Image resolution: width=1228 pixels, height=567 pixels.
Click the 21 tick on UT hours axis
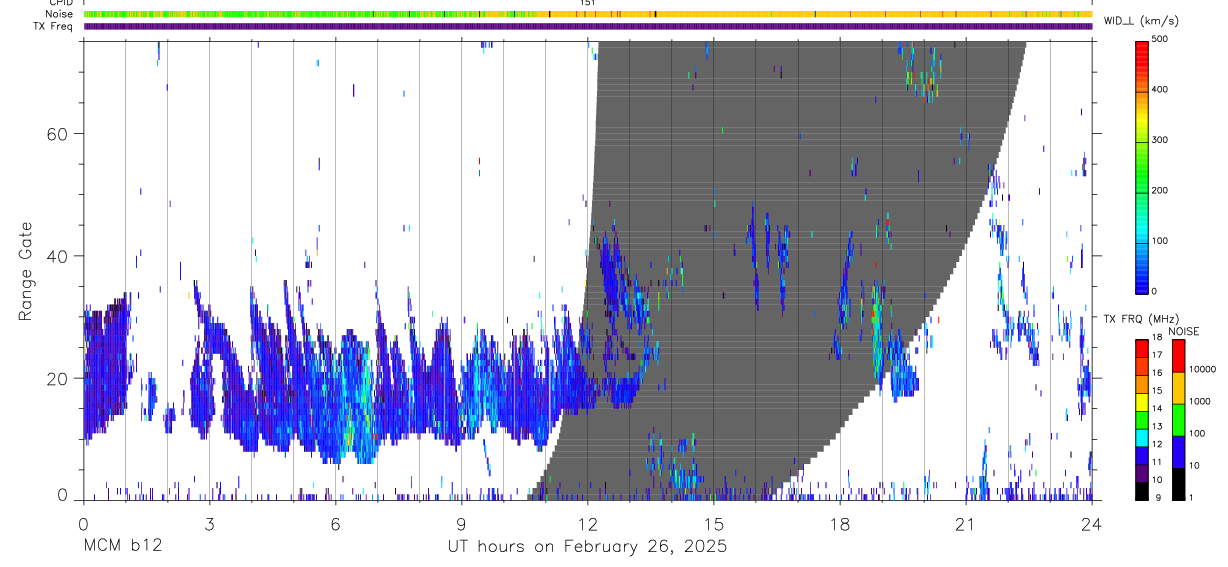point(966,523)
